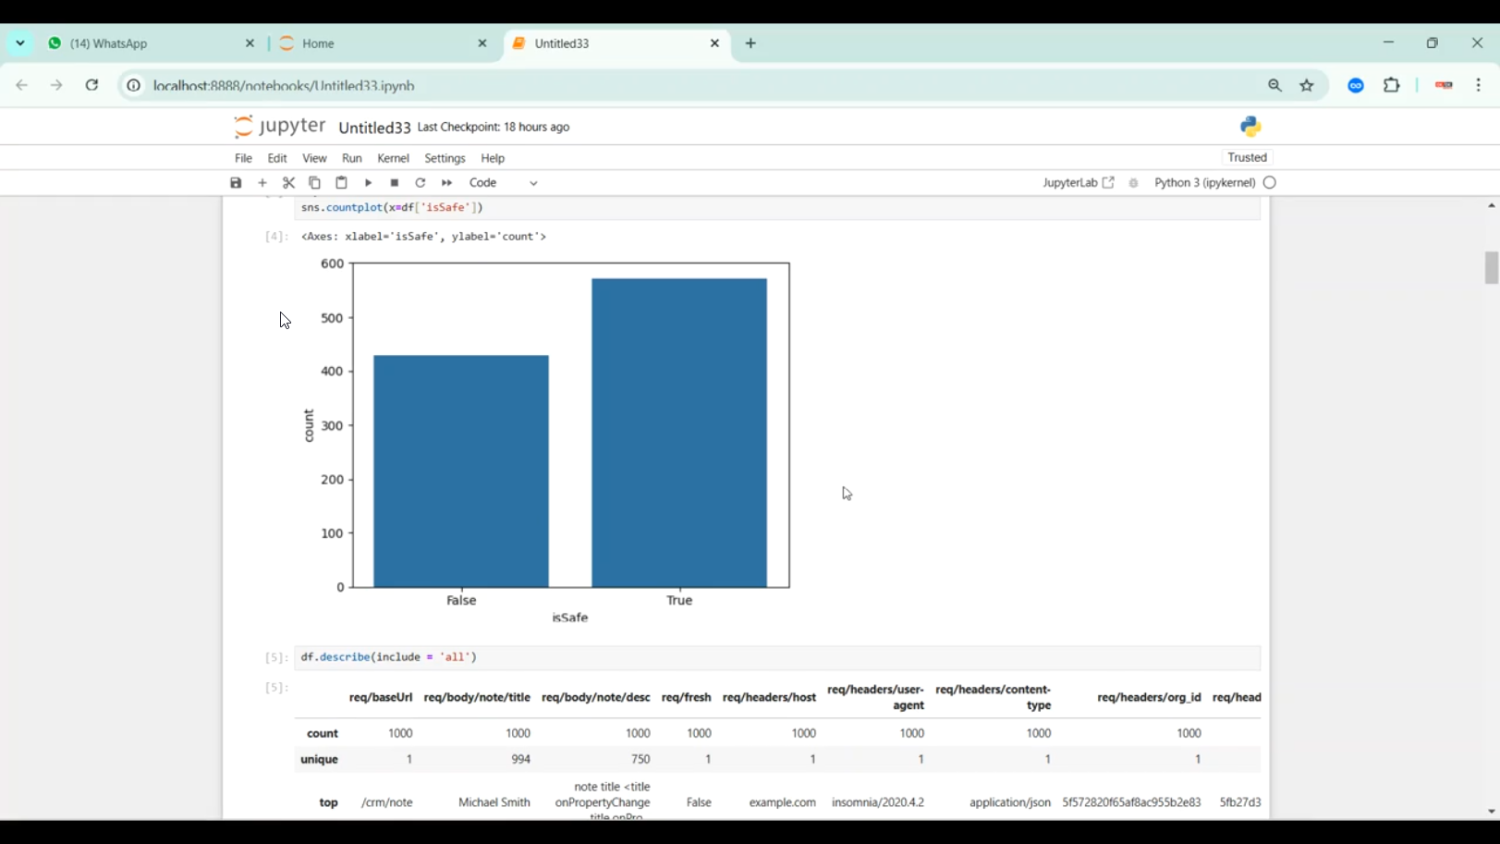Cut the selected cell using scissors icon

click(x=289, y=183)
